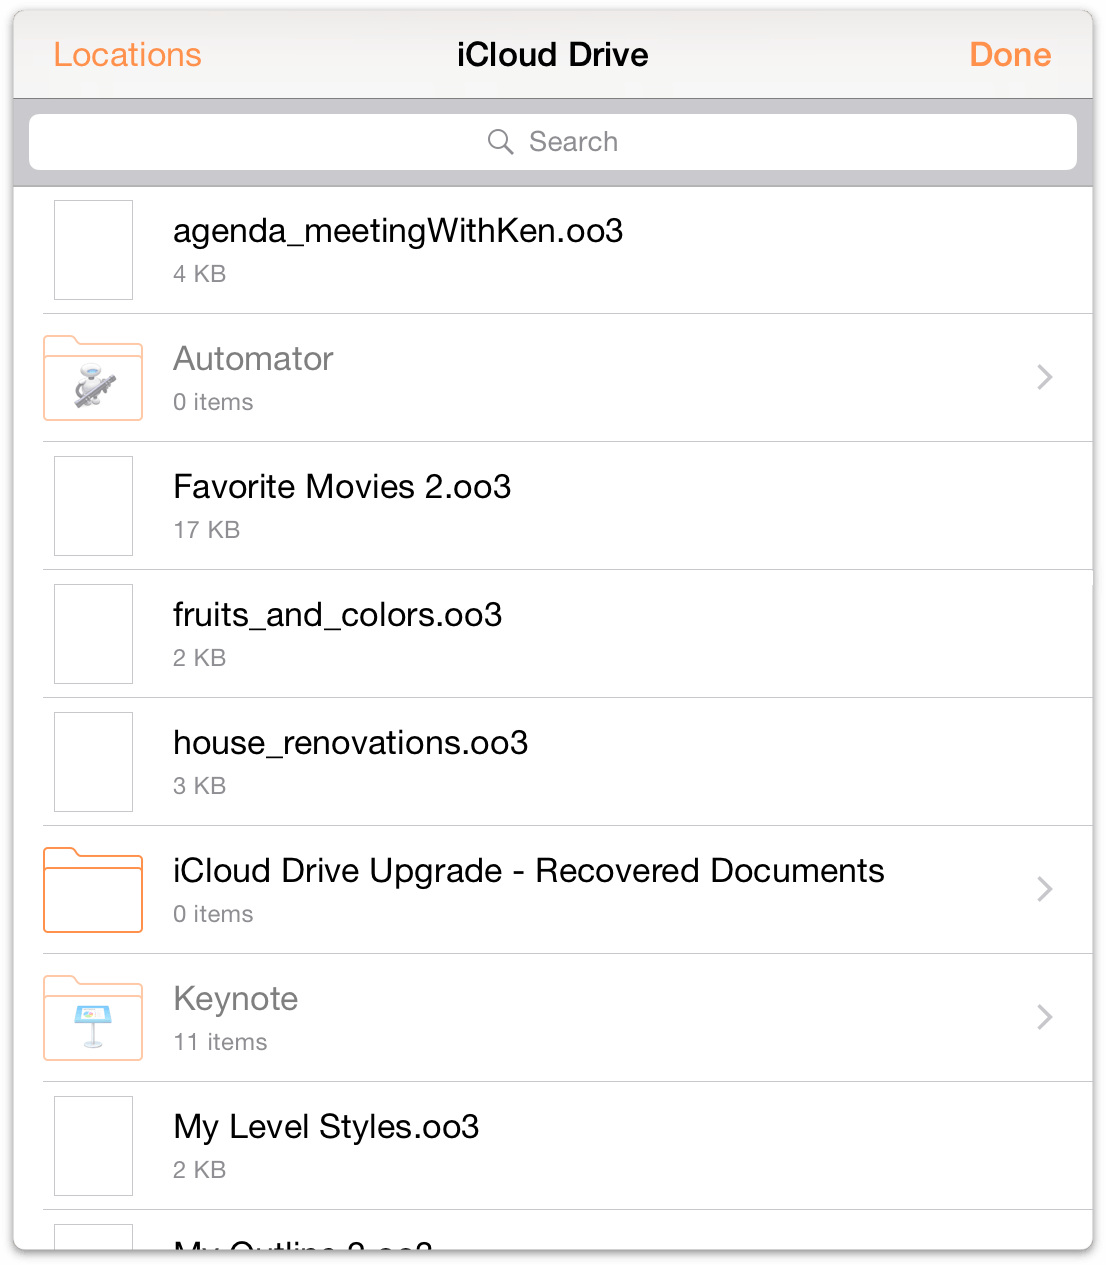Click agenda_meetingWithKen.oo3 thumbnail

93,250
